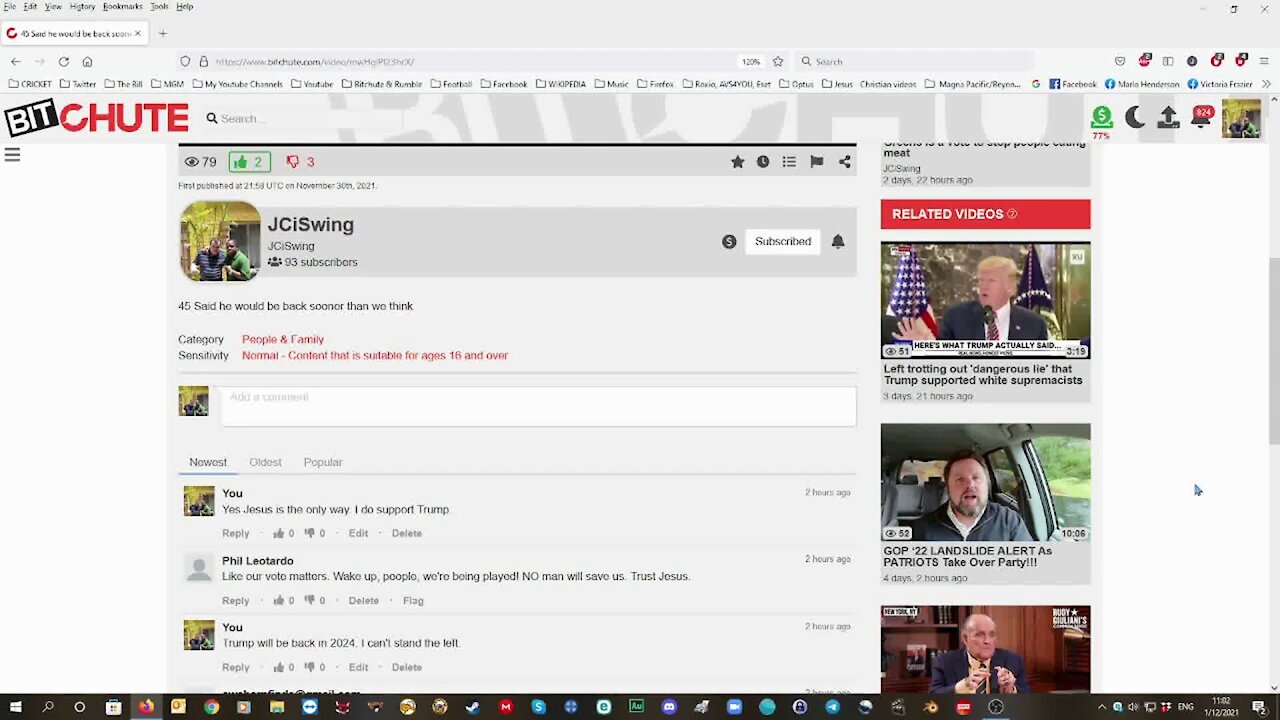Close the '45 Said he would be back' tab

point(138,34)
